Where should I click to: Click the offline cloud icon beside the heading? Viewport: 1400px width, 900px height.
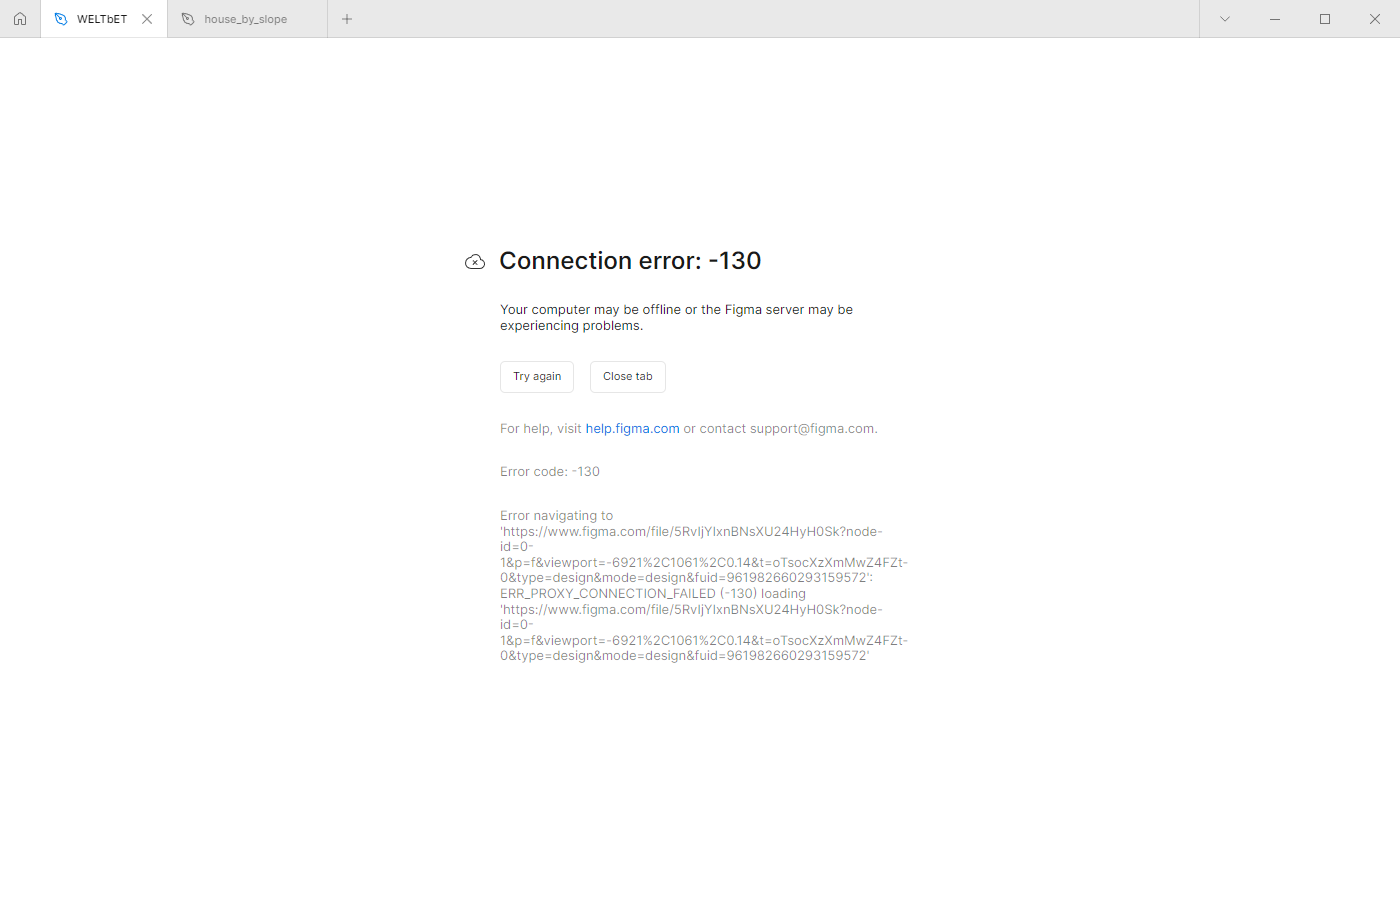(x=475, y=262)
